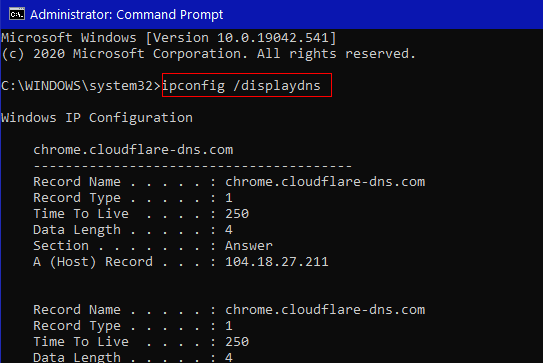Image resolution: width=543 pixels, height=363 pixels.
Task: Click the first Record Name label
Action: point(77,182)
